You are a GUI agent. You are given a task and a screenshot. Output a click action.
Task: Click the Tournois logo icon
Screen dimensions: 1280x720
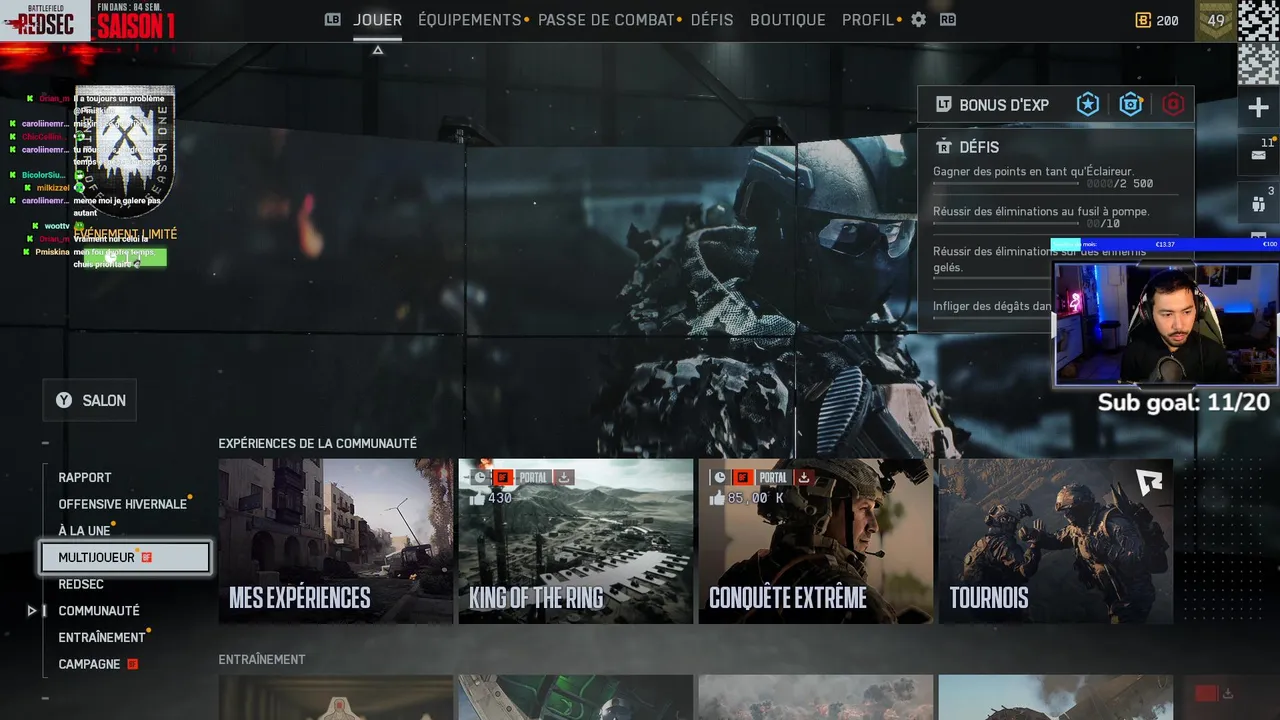coord(1149,483)
